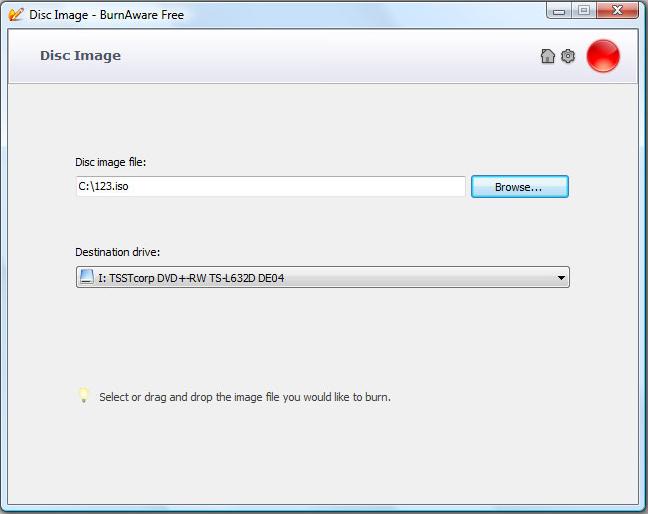Open the Destination drive dropdown
Image resolution: width=648 pixels, height=514 pixels.
point(322,277)
